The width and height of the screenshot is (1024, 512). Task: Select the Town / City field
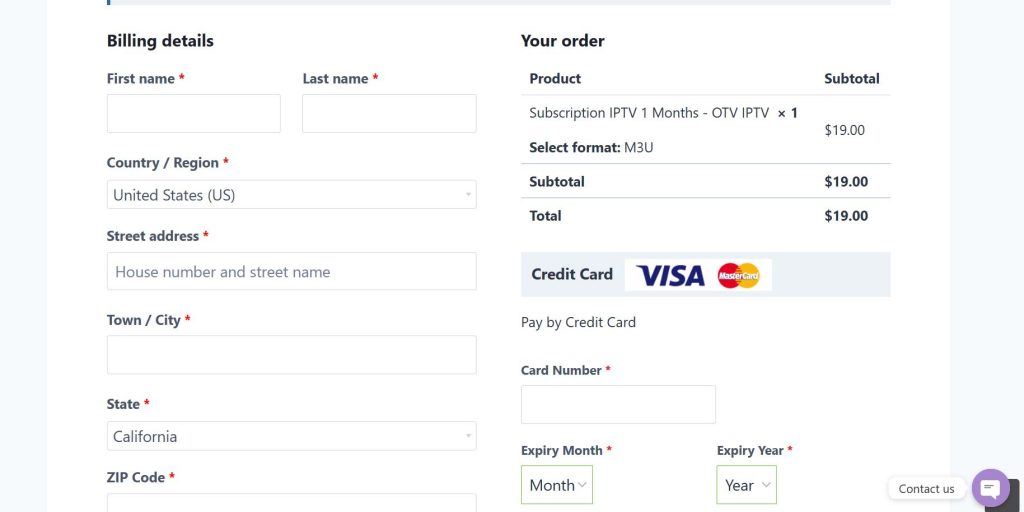pos(291,355)
